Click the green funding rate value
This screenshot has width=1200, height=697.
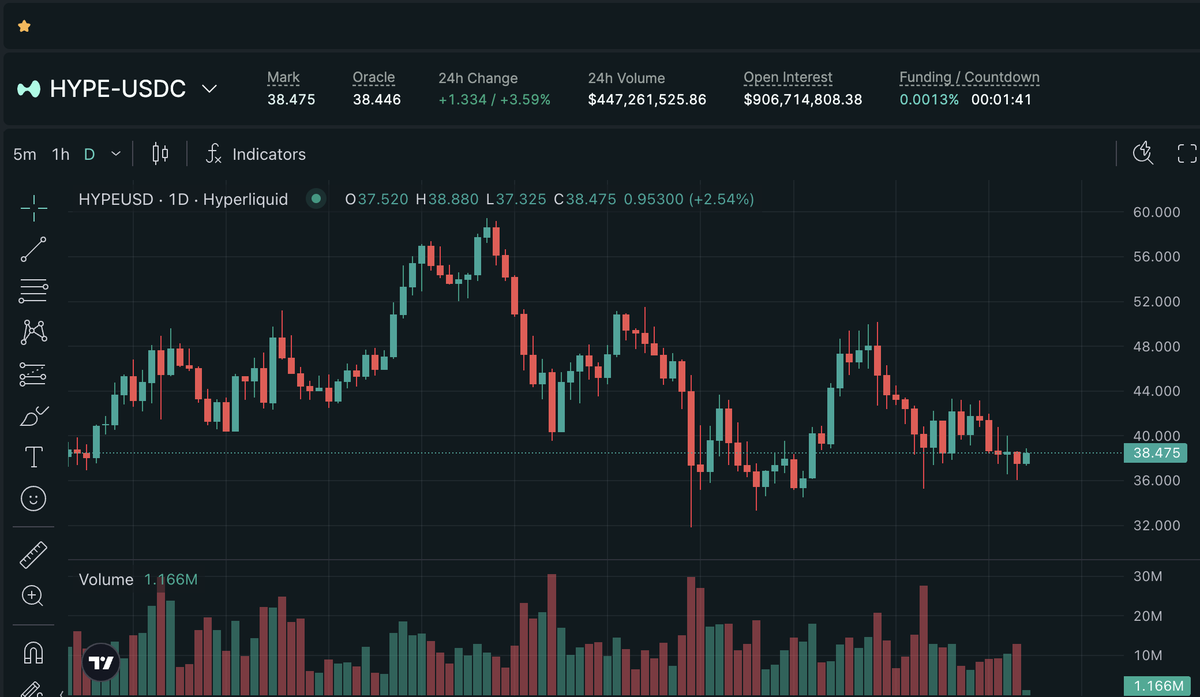929,99
